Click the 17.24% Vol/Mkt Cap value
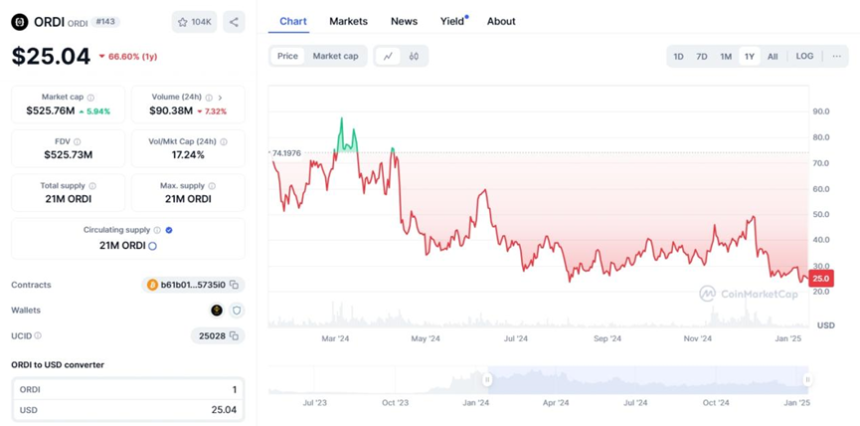This screenshot has width=860, height=426. (x=188, y=155)
